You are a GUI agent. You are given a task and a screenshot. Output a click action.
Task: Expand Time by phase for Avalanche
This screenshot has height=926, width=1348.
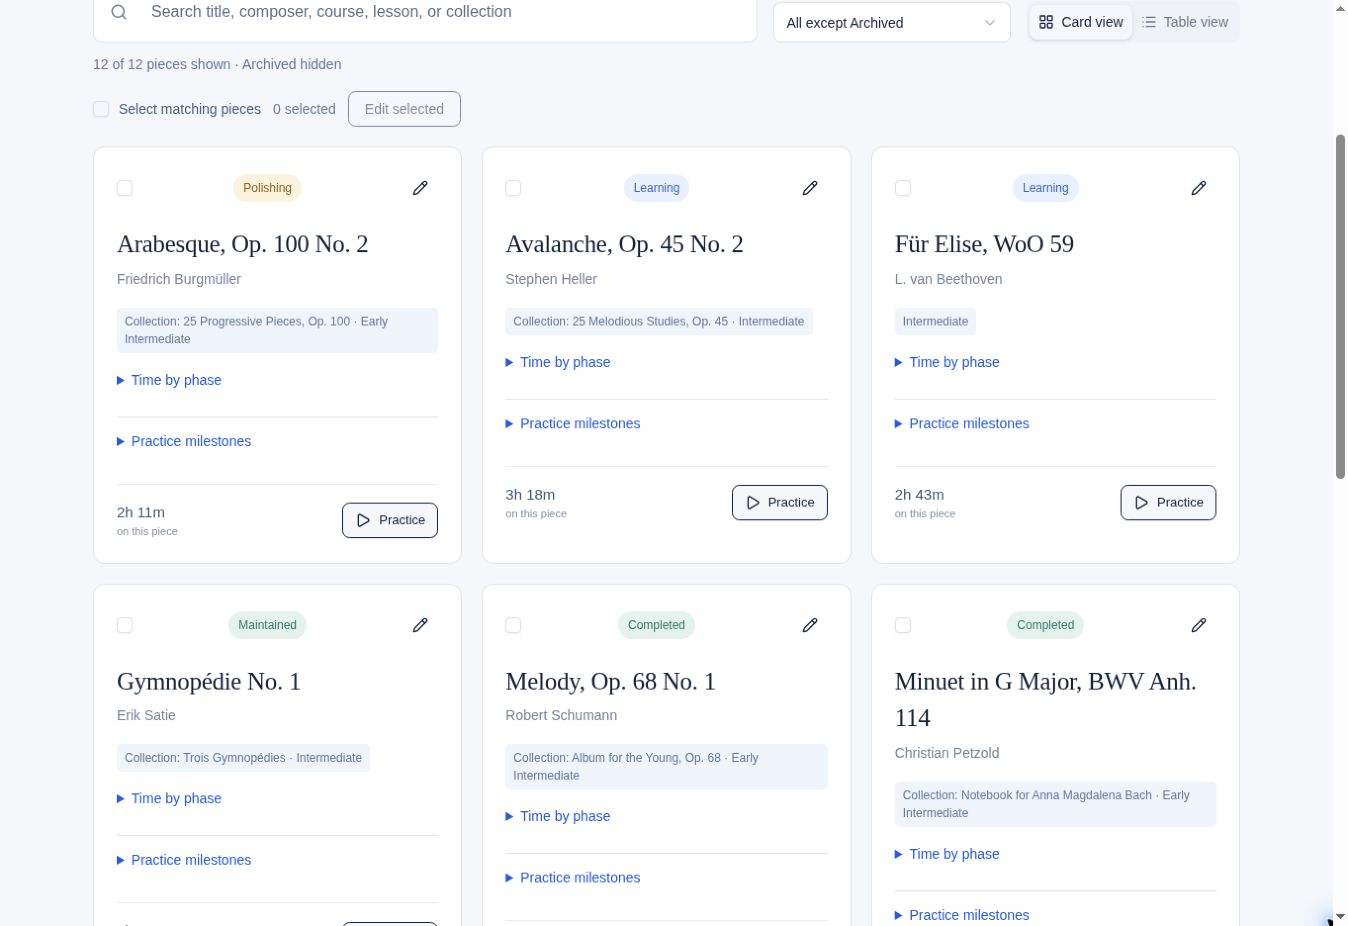(x=558, y=362)
